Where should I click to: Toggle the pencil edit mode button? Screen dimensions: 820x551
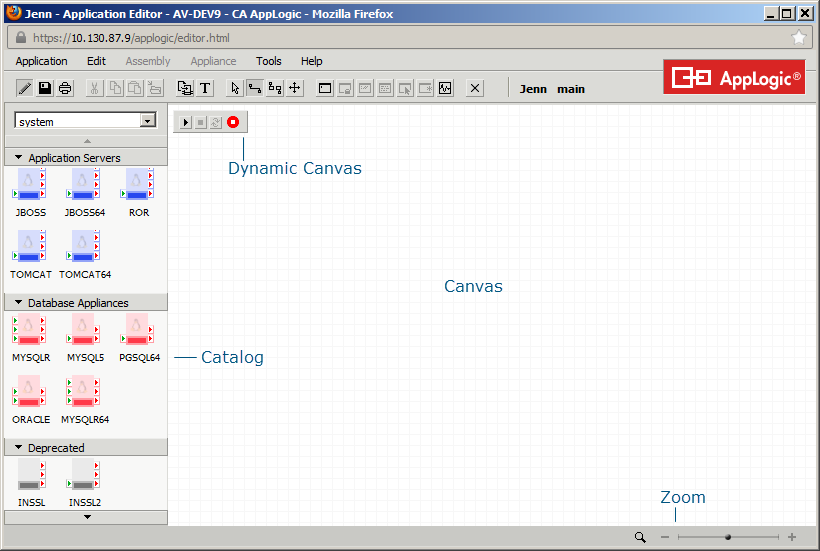tap(25, 88)
